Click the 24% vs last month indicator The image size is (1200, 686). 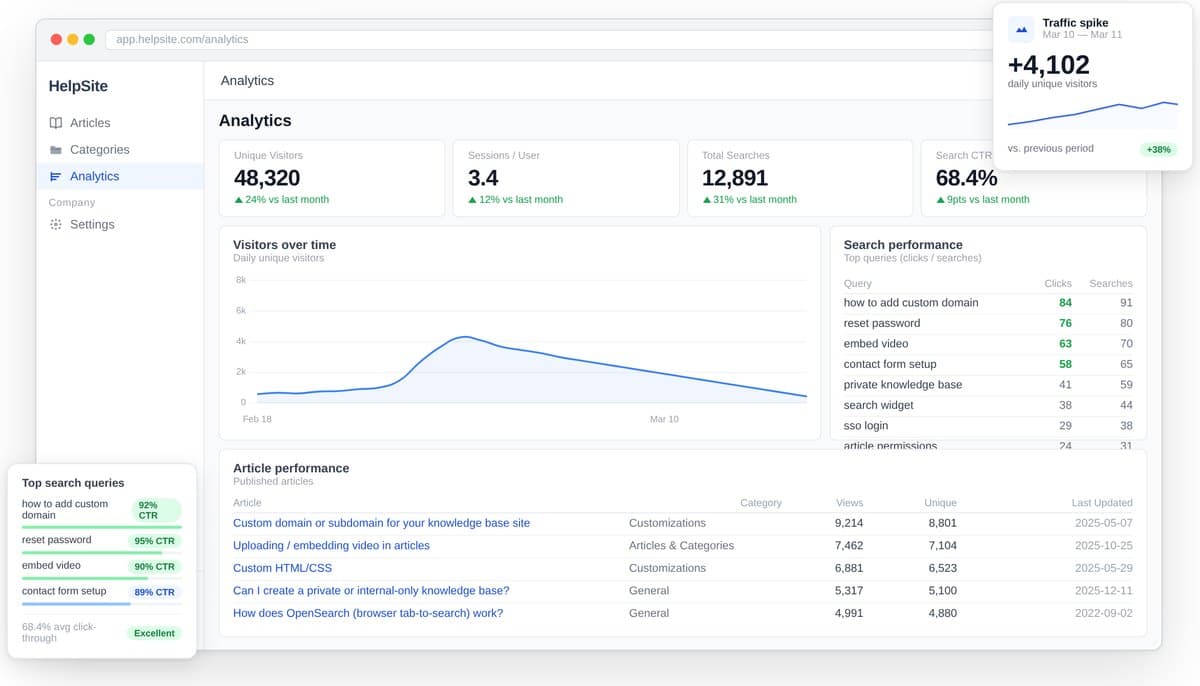pos(282,200)
